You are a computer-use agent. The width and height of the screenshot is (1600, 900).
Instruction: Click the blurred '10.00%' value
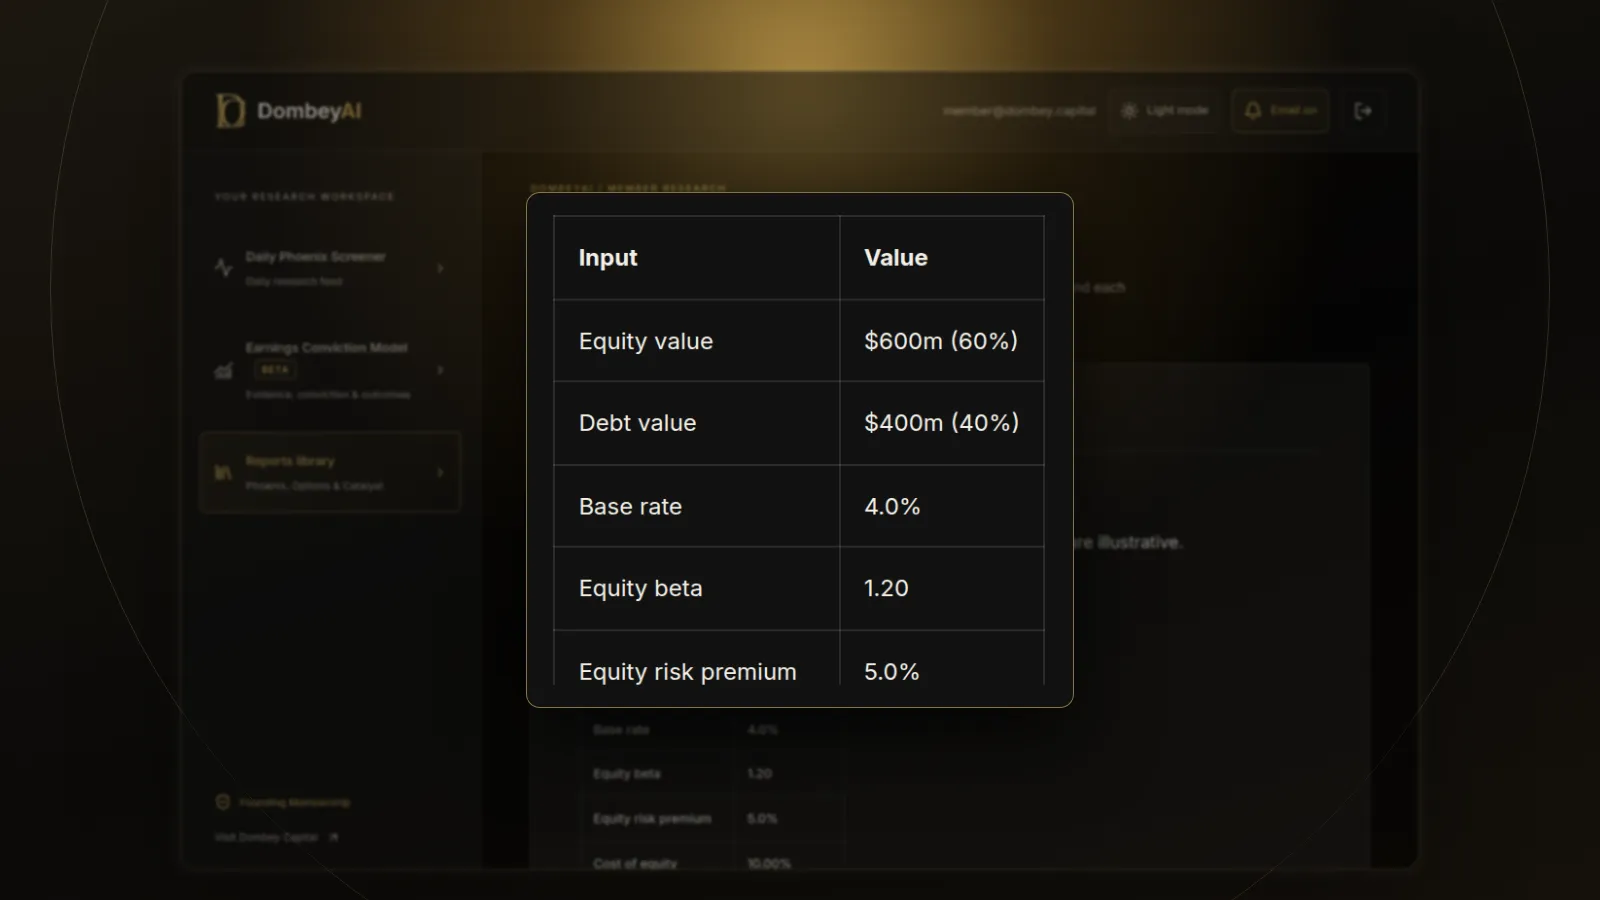tap(769, 862)
